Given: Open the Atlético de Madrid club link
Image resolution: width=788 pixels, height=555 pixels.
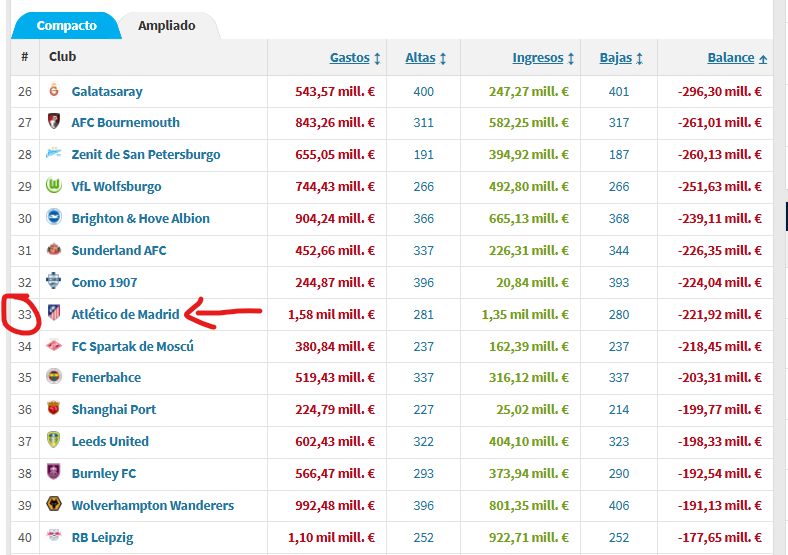Looking at the screenshot, I should (125, 314).
